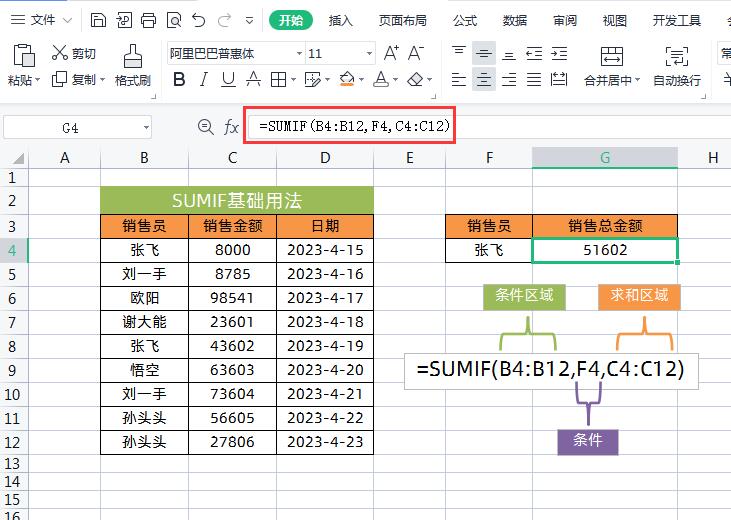Click the Cut (剪切) scissors icon

[x=60, y=54]
